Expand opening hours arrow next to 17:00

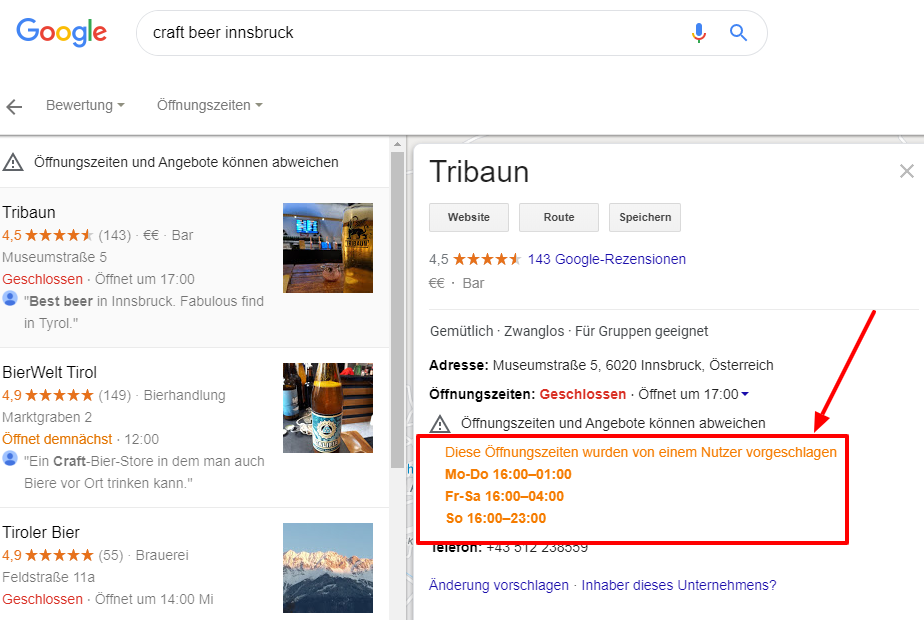(x=745, y=394)
